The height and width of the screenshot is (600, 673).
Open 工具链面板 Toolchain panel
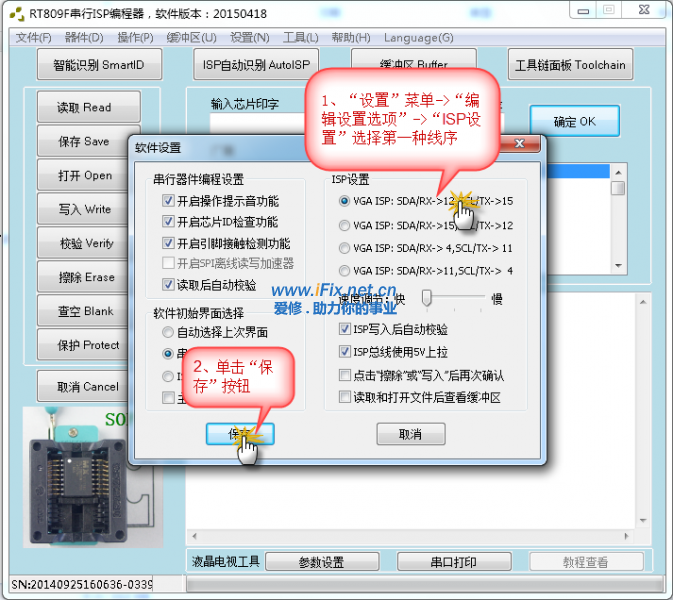(570, 65)
